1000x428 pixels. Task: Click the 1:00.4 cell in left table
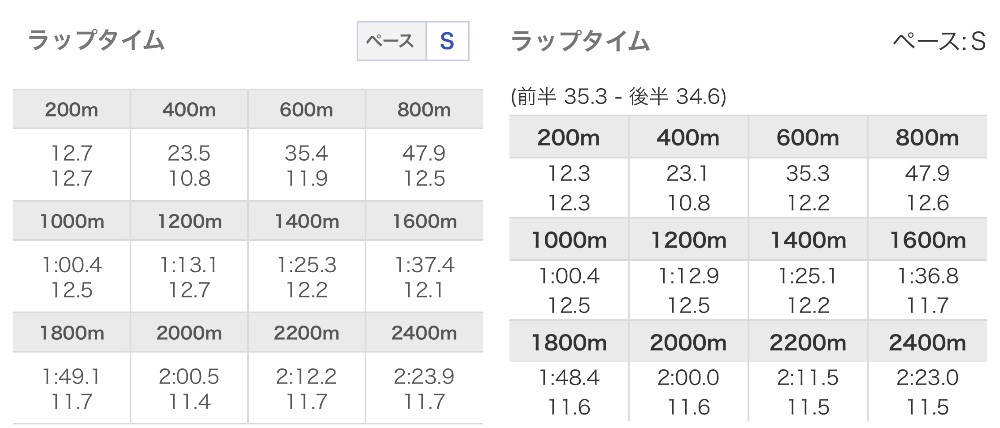(x=71, y=265)
